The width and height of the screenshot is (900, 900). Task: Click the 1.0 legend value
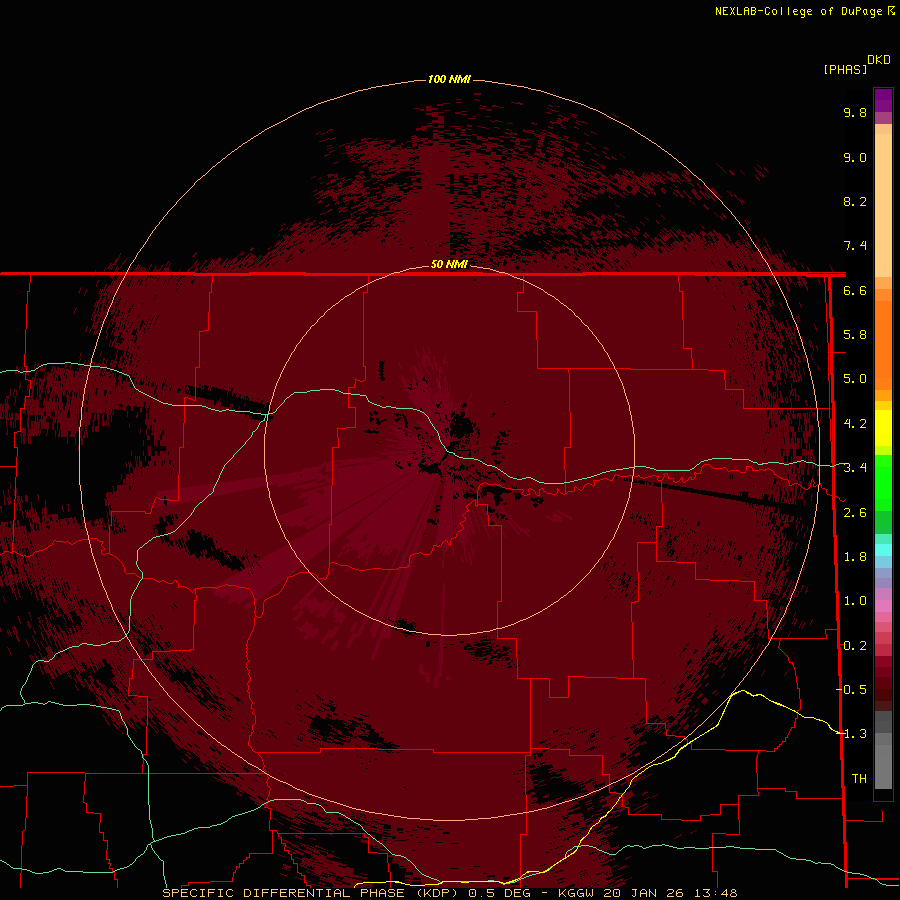(x=855, y=601)
